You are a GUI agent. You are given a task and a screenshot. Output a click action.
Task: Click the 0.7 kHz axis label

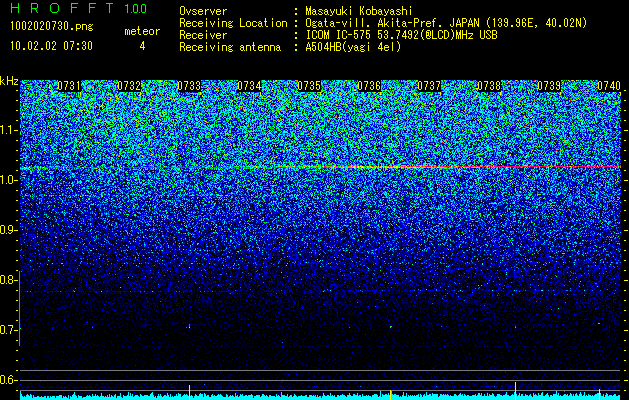click(8, 330)
